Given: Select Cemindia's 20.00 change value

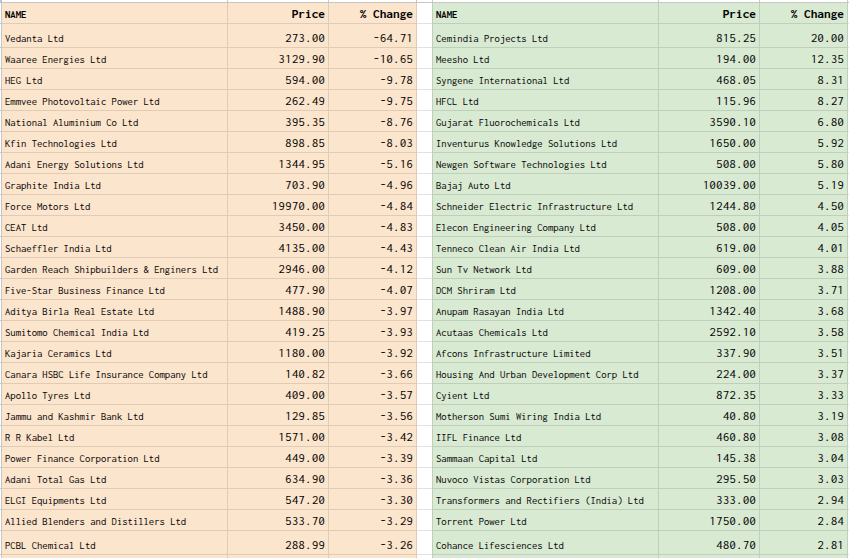Looking at the screenshot, I should [x=804, y=38].
